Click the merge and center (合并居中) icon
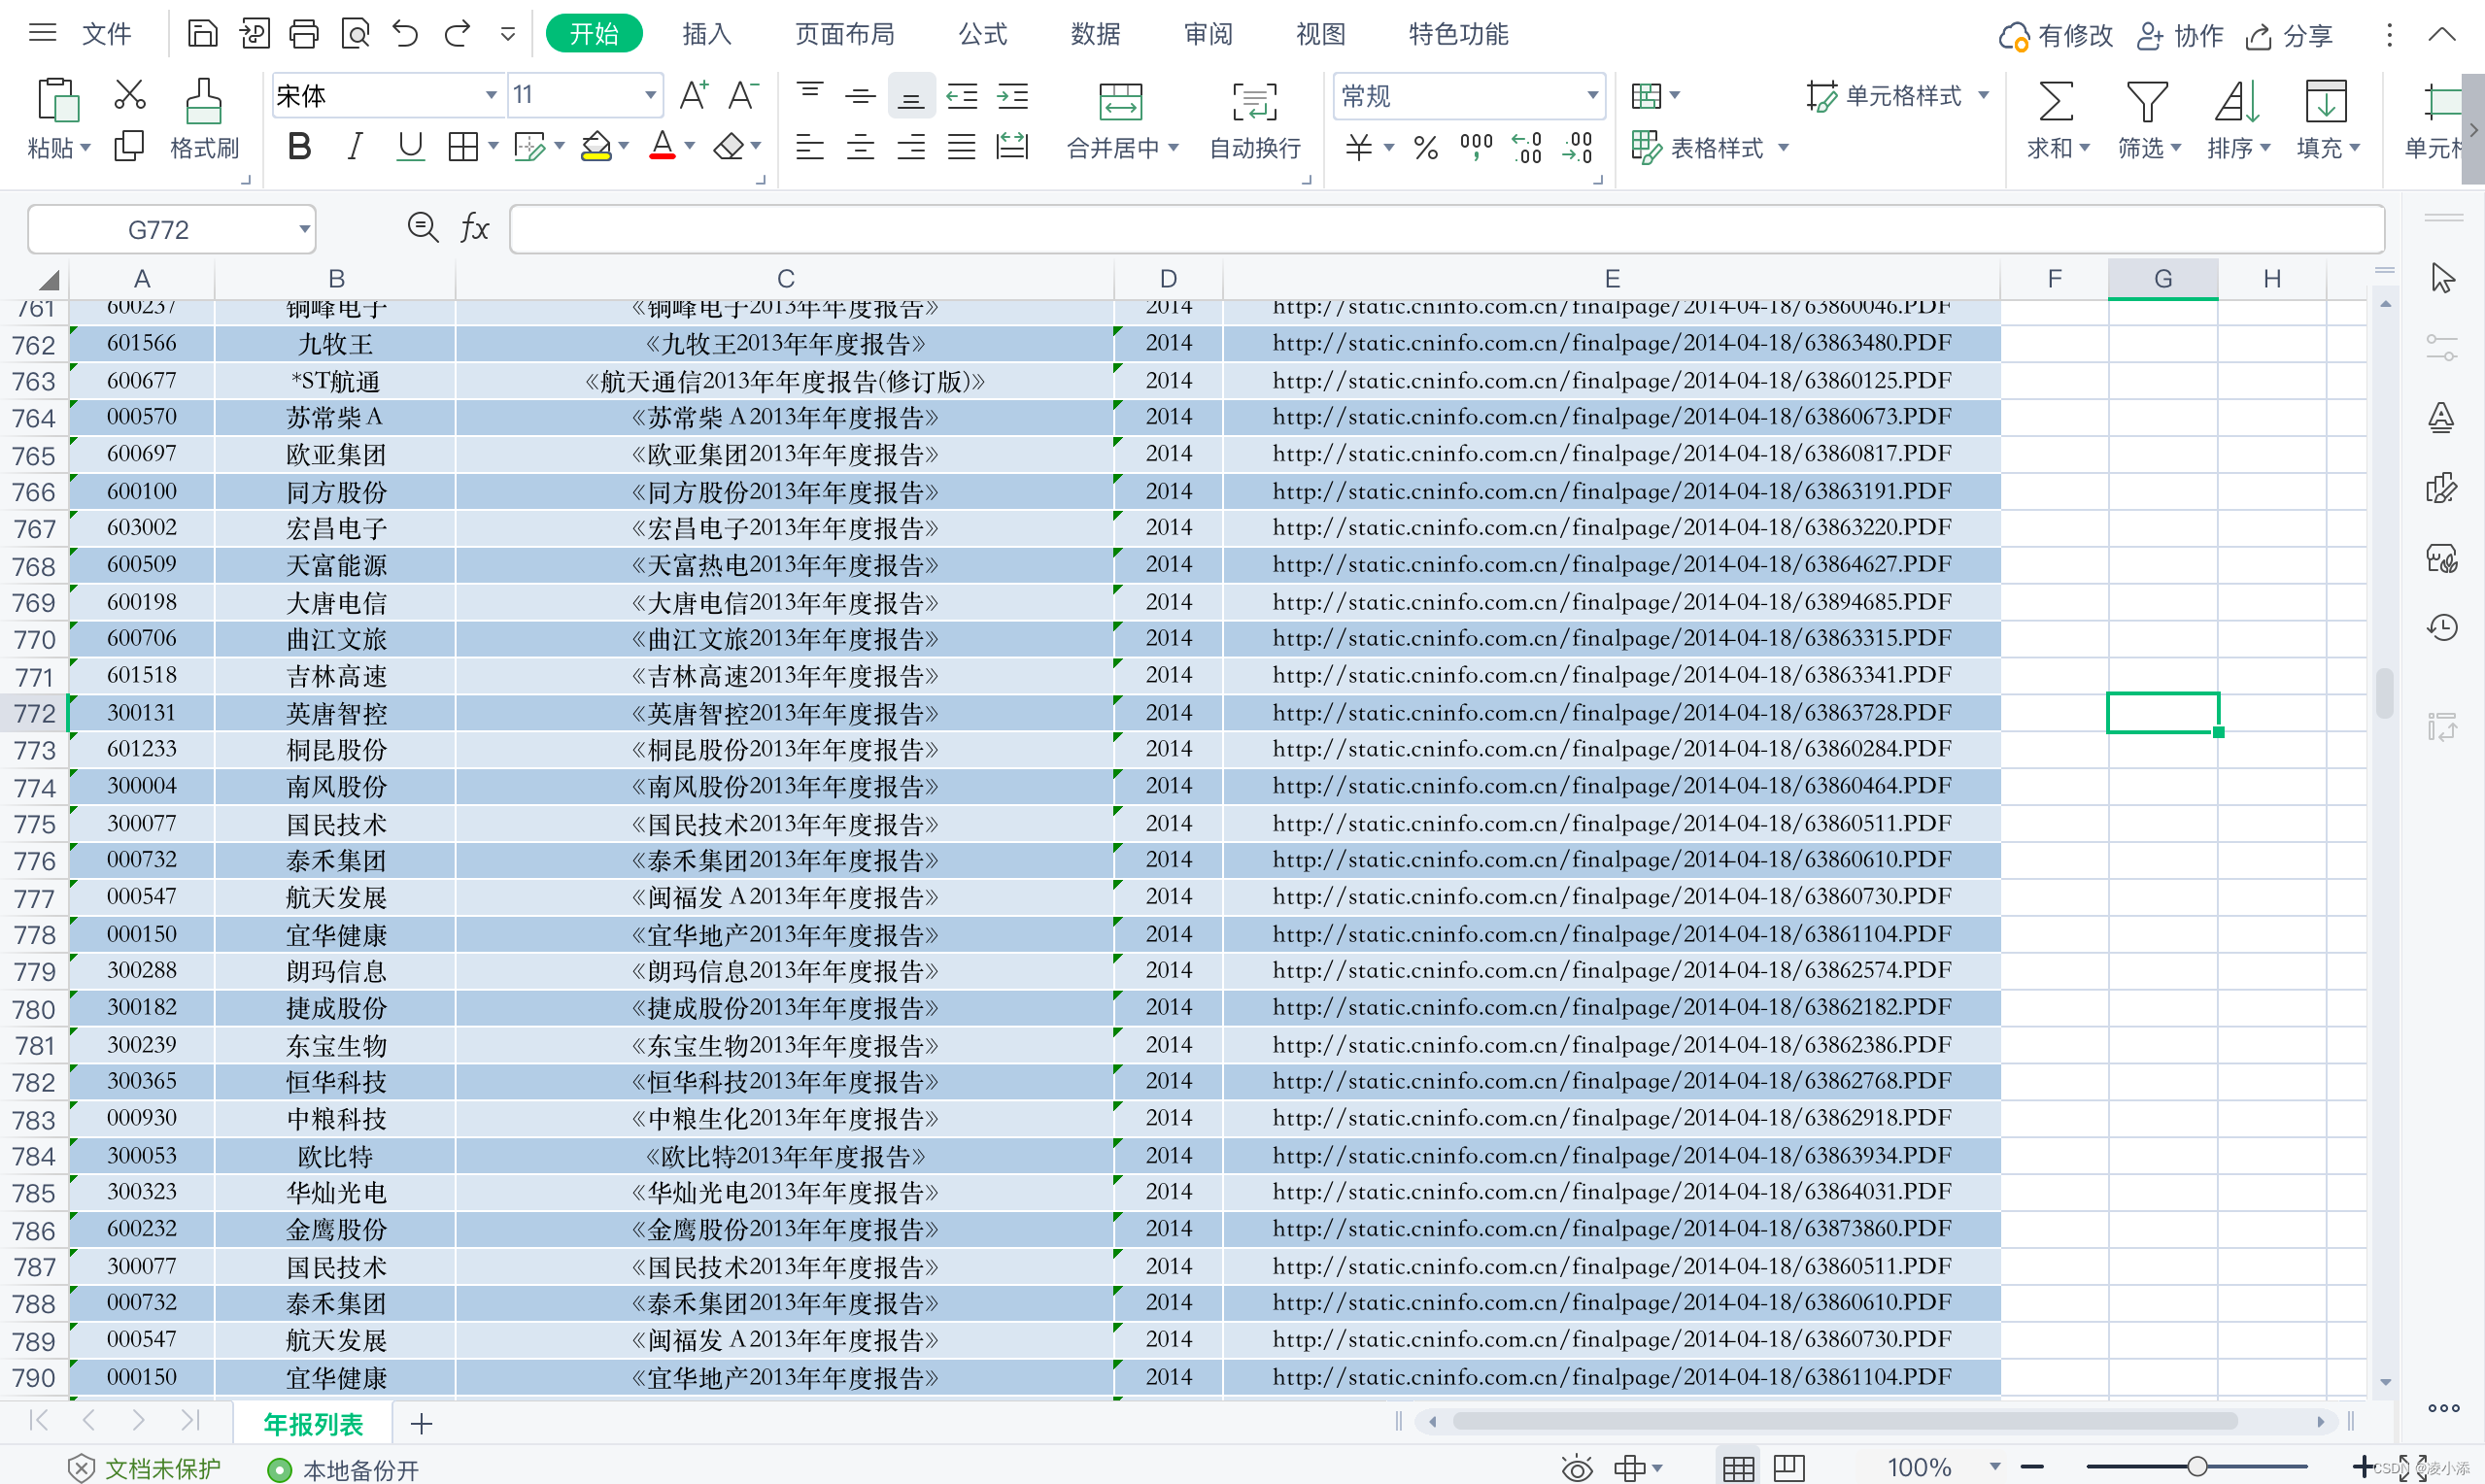 [x=1120, y=102]
